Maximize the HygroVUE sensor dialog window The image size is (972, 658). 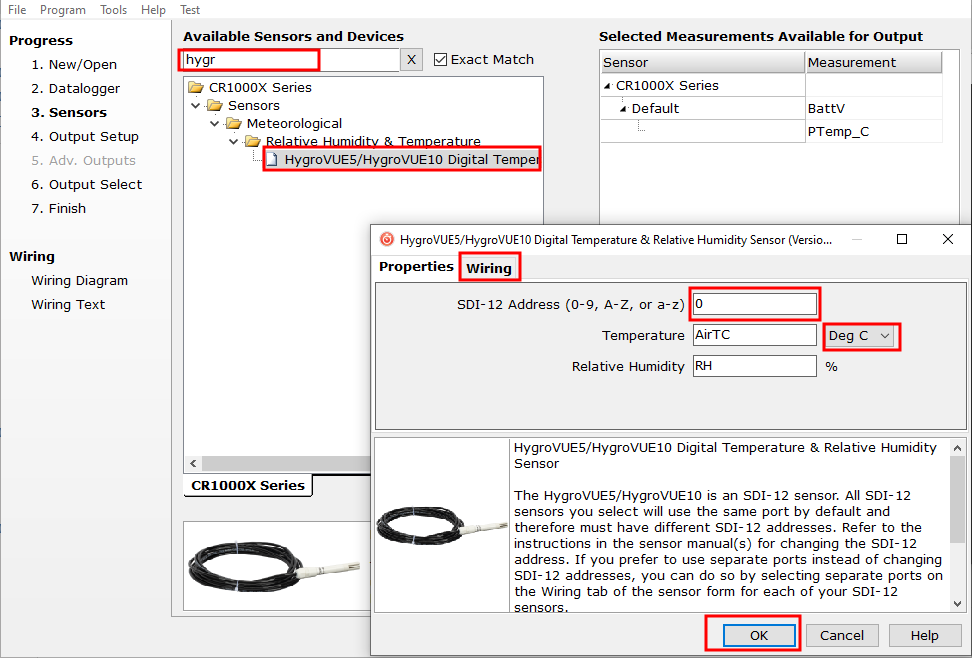click(x=902, y=240)
